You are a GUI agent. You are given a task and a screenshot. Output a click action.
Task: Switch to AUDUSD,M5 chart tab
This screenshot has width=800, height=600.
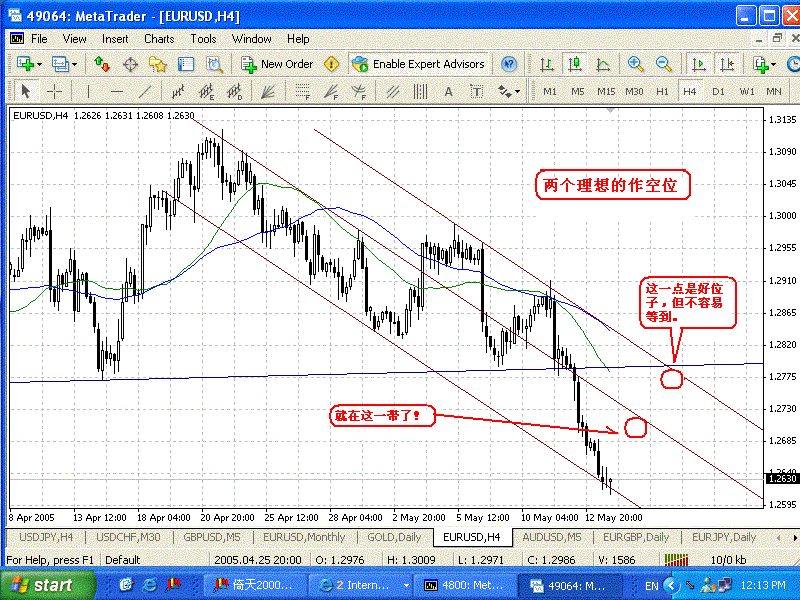pos(552,537)
